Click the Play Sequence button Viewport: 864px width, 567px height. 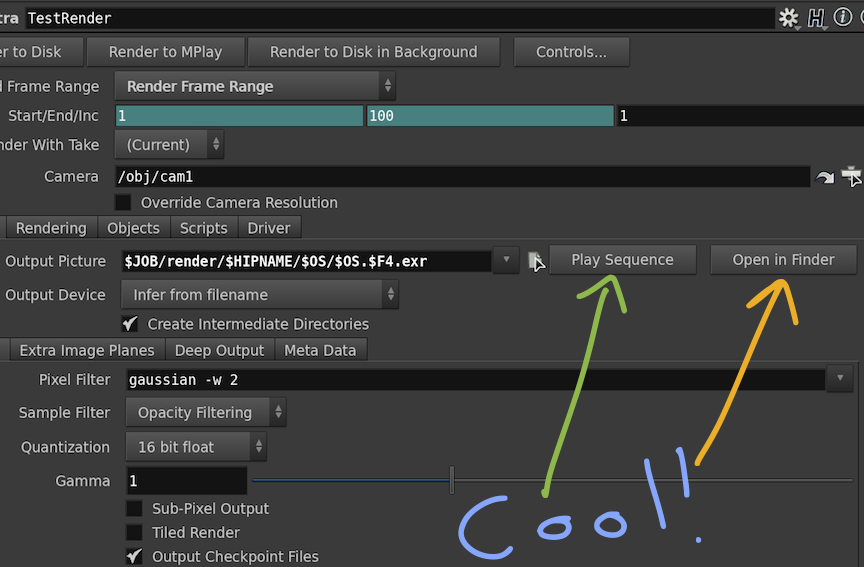[x=623, y=260]
